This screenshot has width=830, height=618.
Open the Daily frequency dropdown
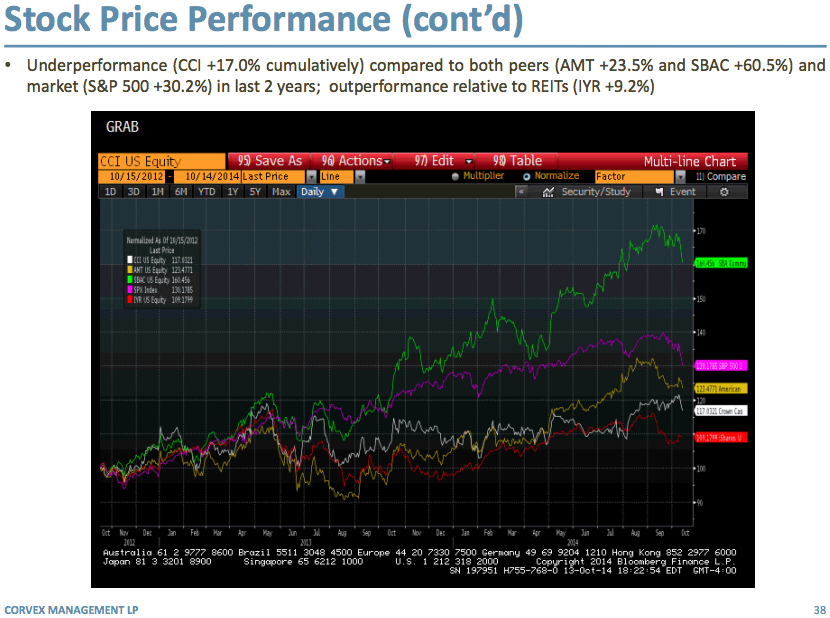point(321,192)
